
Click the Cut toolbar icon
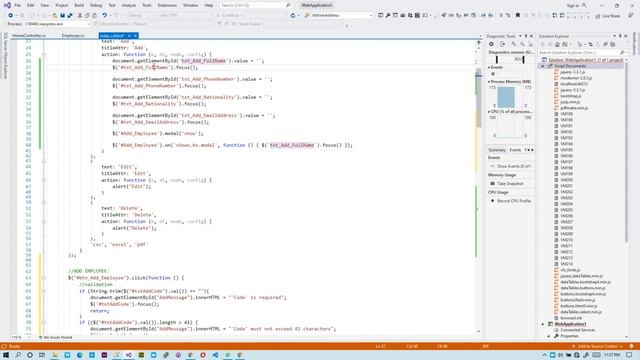[80, 16]
